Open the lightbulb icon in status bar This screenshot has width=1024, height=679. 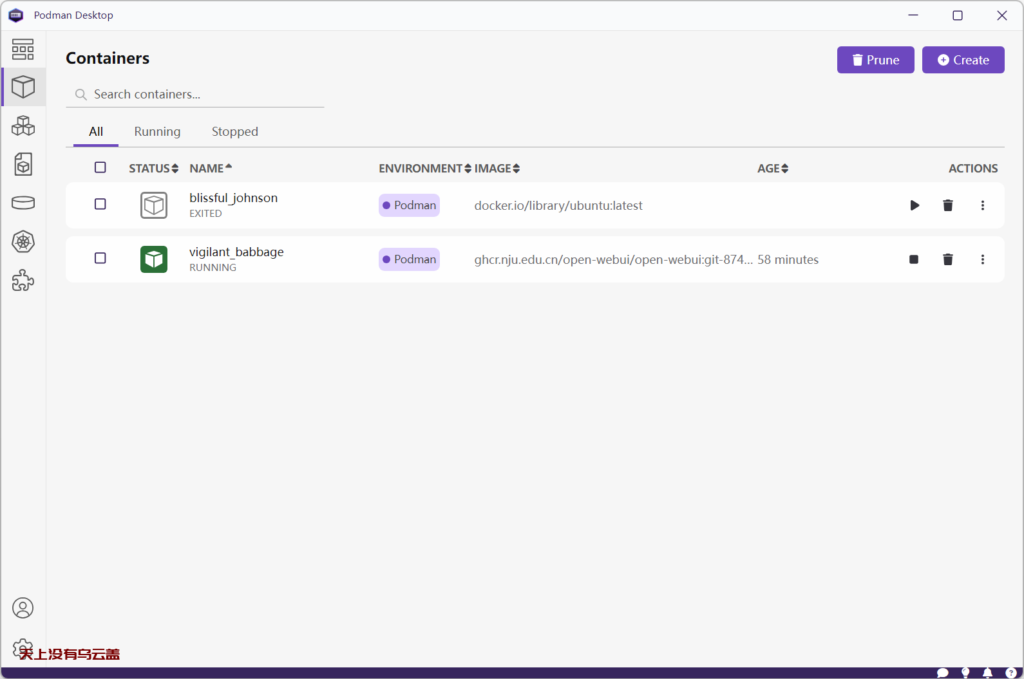(965, 672)
